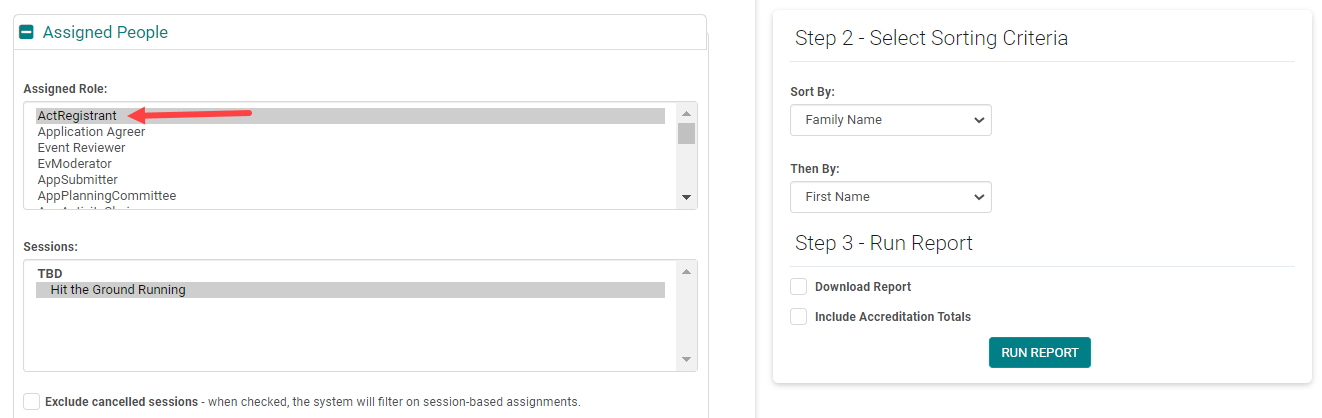Select Hit the Ground Running session

(x=118, y=290)
